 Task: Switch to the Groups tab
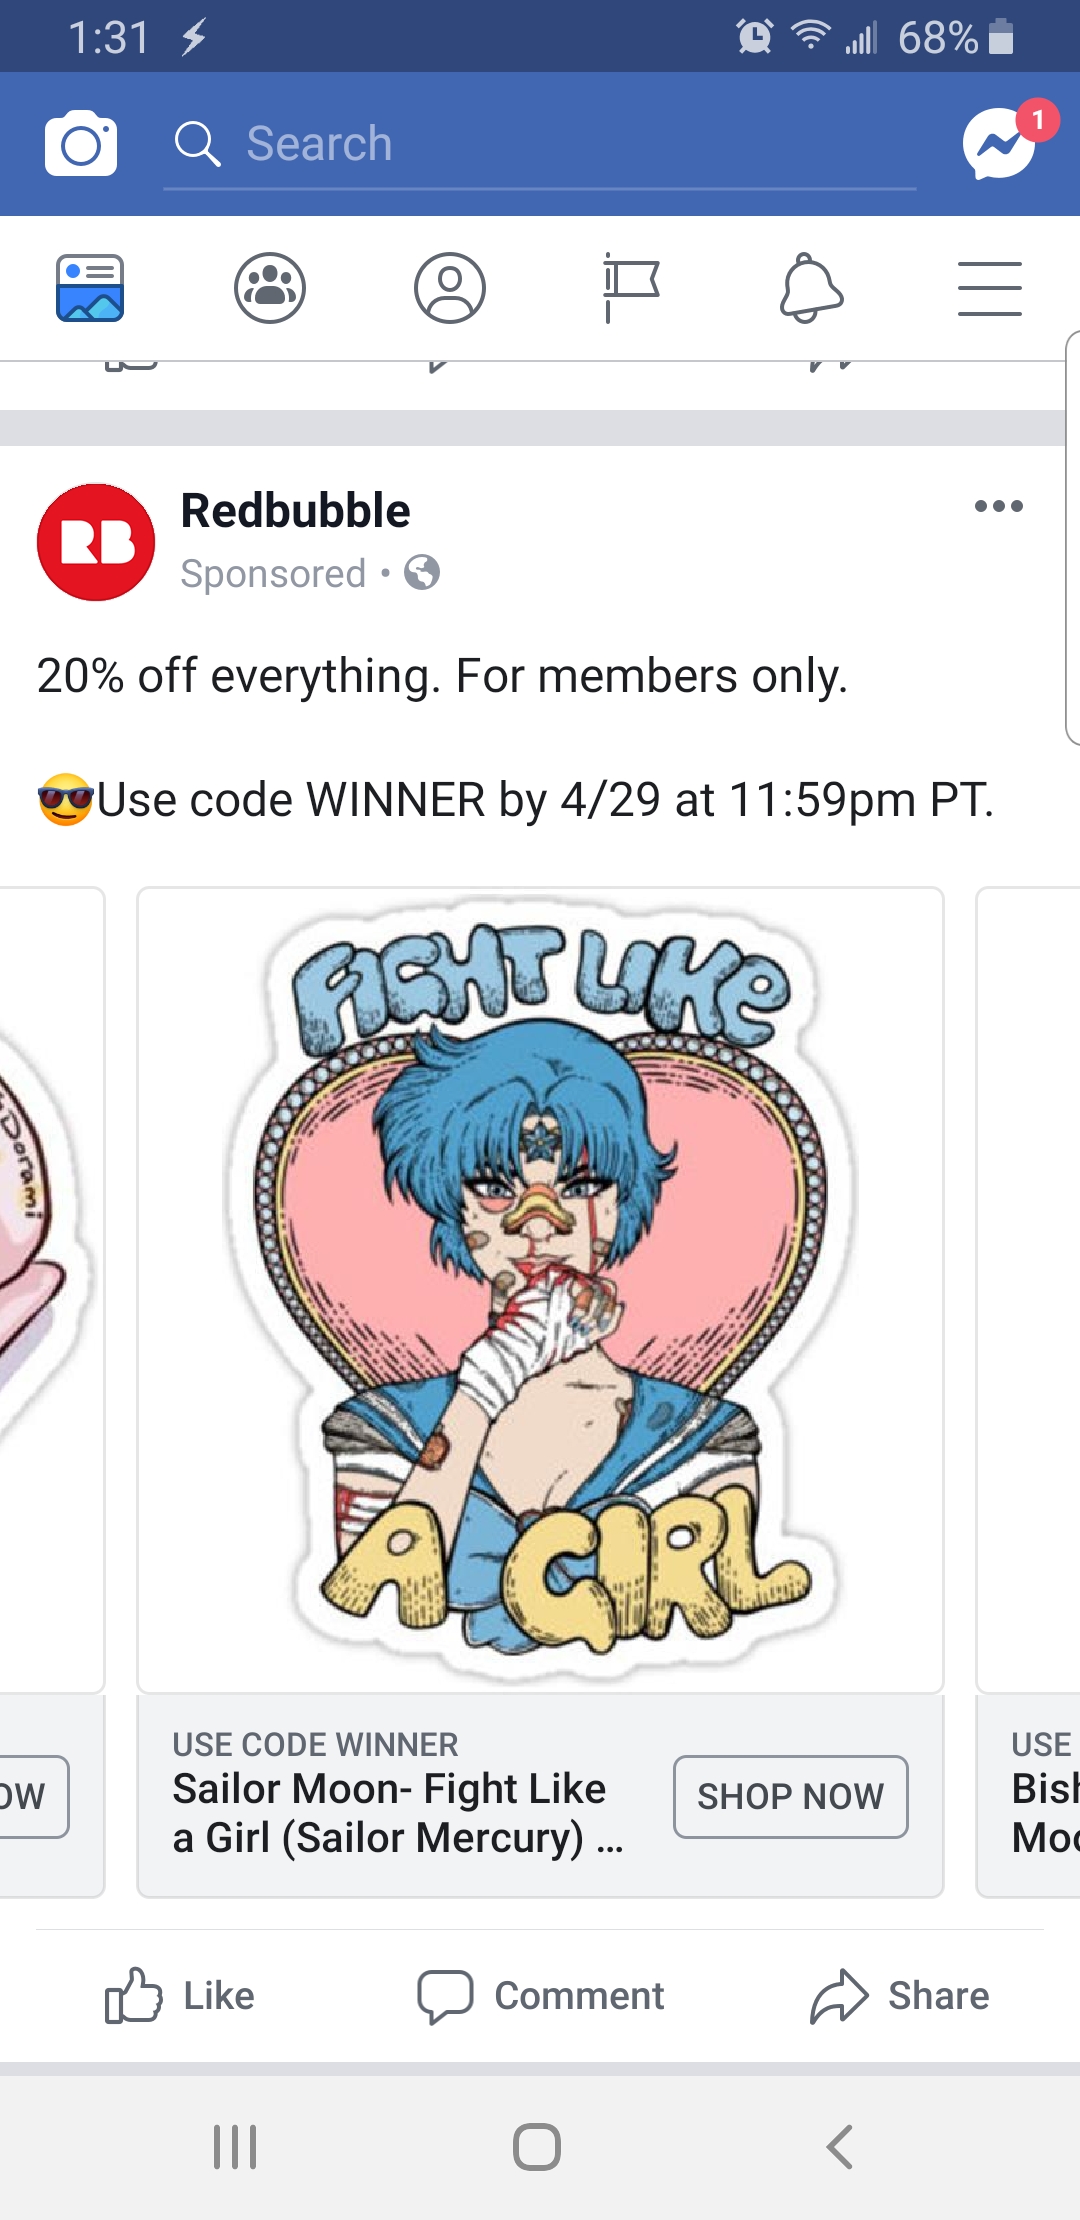270,288
